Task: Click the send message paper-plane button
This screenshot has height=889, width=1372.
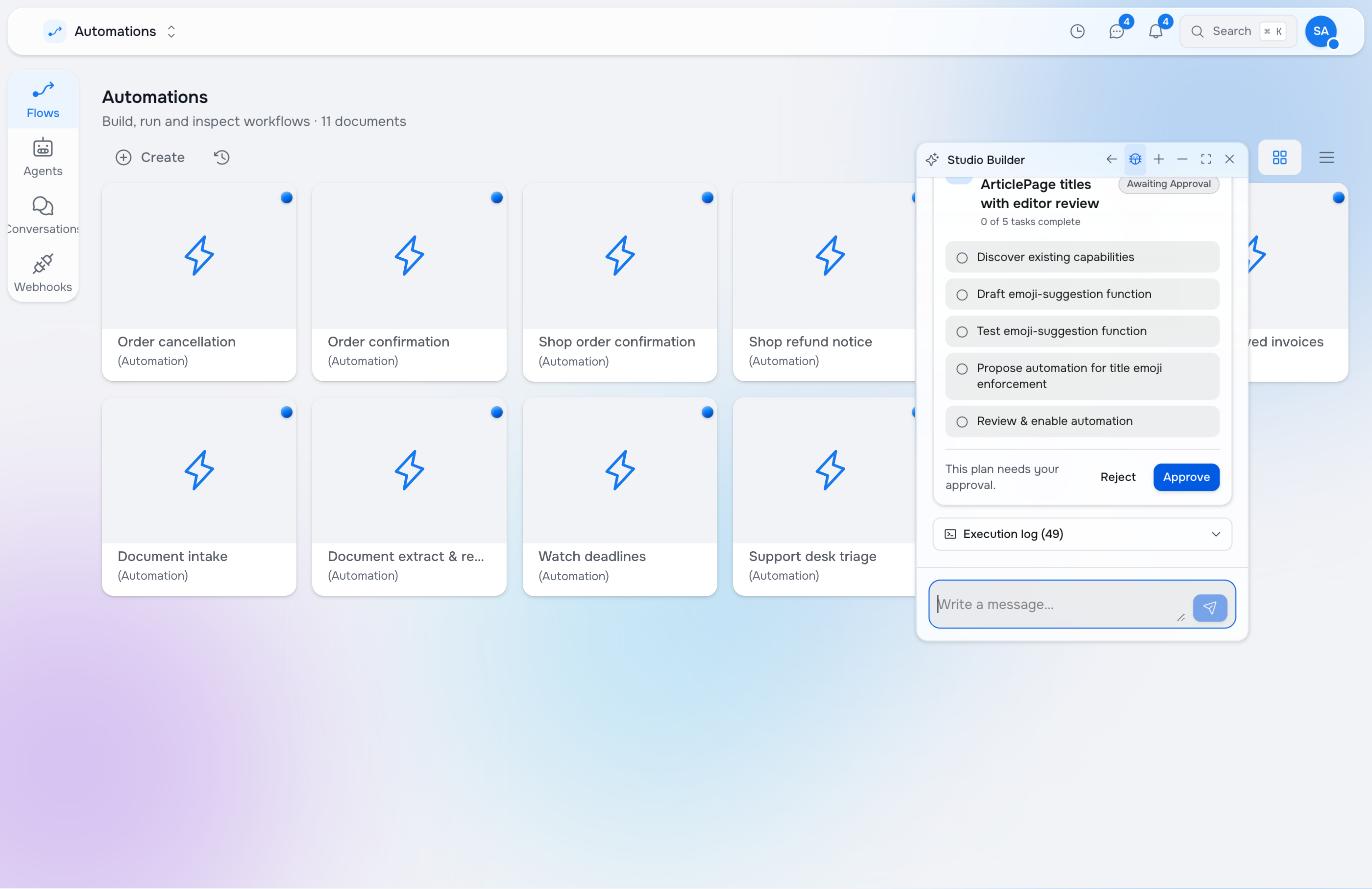Action: (x=1210, y=607)
